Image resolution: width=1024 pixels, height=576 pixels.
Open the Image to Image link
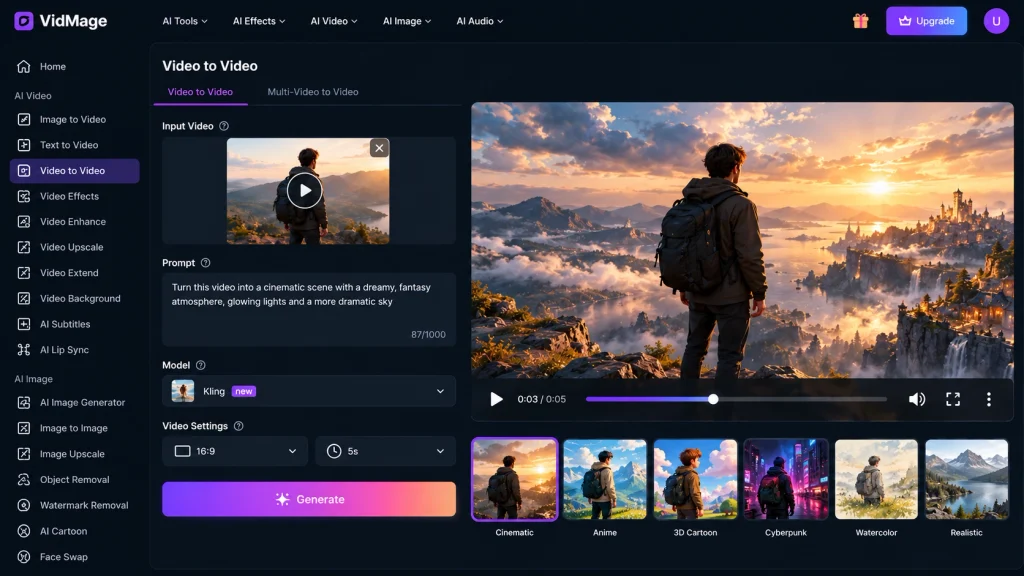[73, 428]
